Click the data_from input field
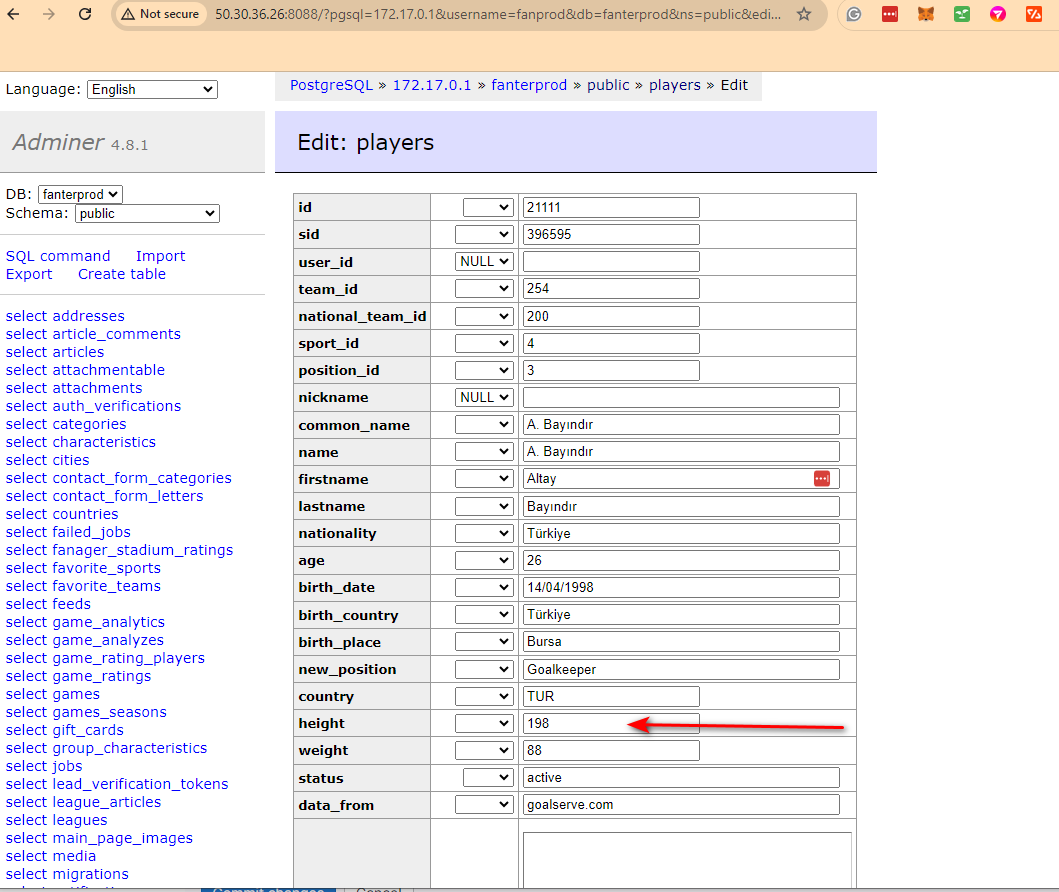 coord(681,804)
